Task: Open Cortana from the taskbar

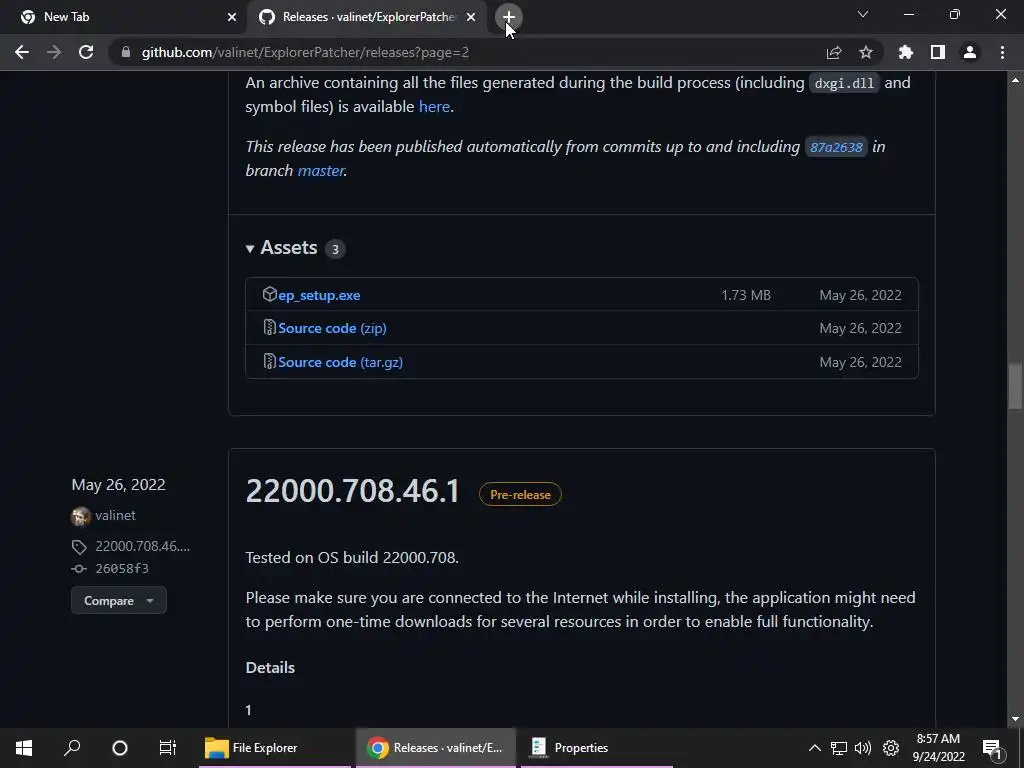Action: [x=120, y=748]
